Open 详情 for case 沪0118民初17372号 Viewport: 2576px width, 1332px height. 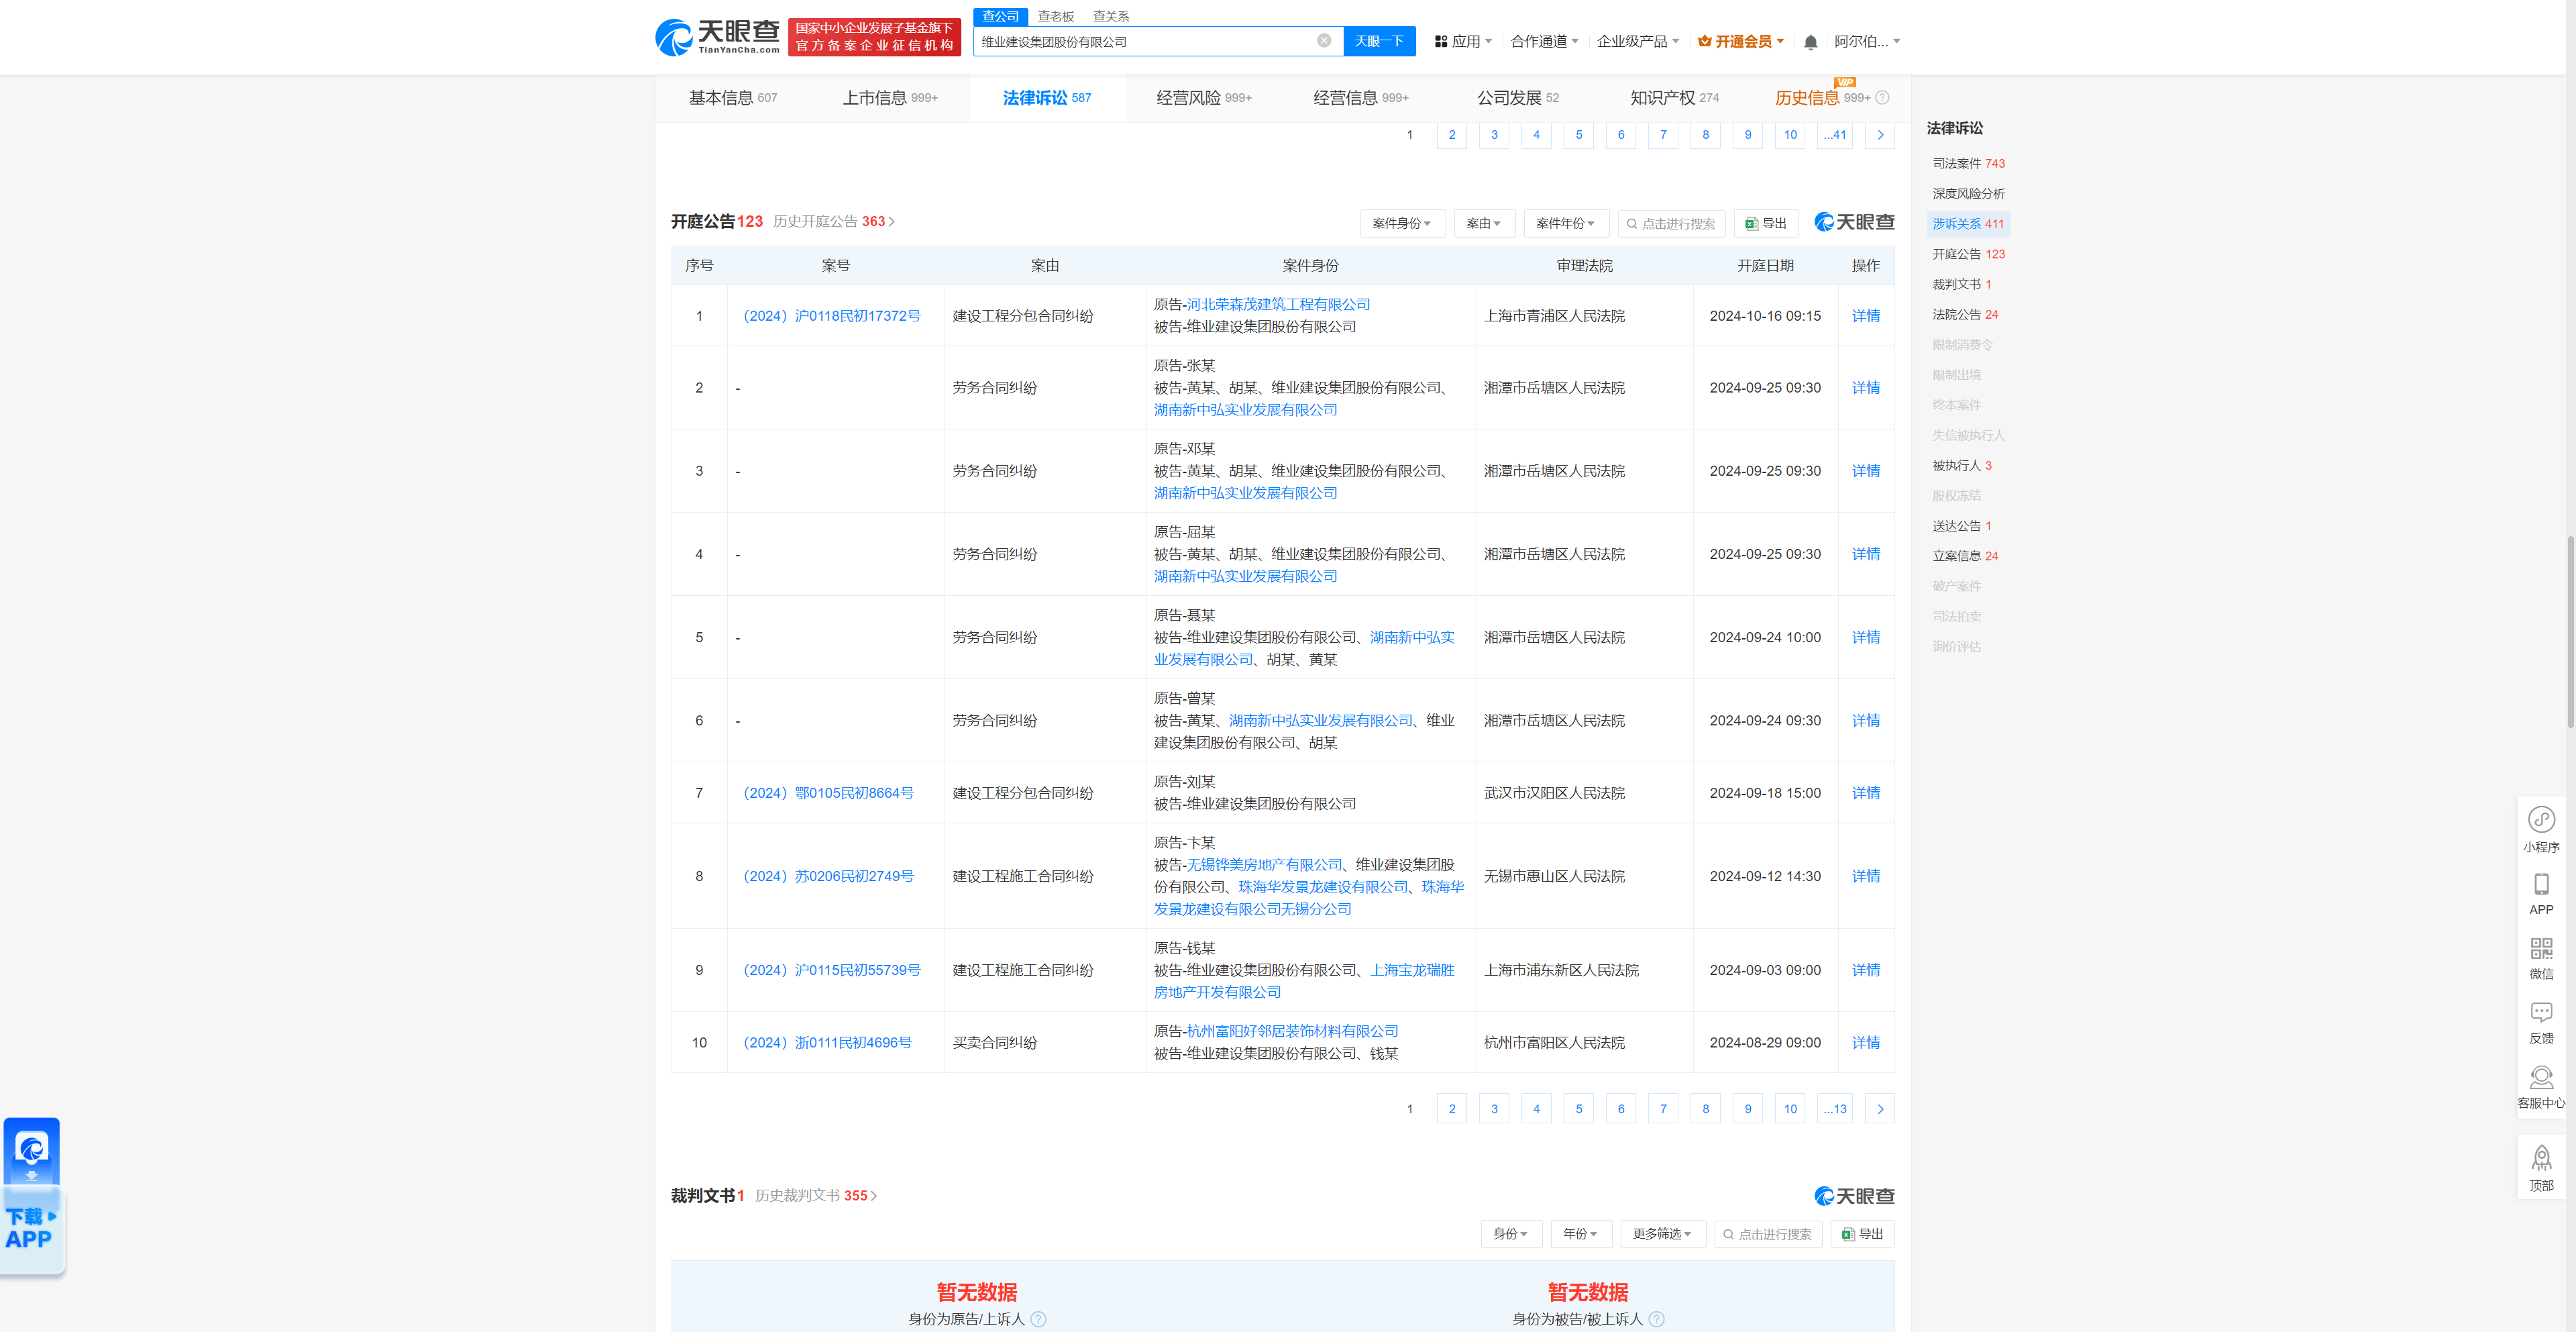[1865, 316]
